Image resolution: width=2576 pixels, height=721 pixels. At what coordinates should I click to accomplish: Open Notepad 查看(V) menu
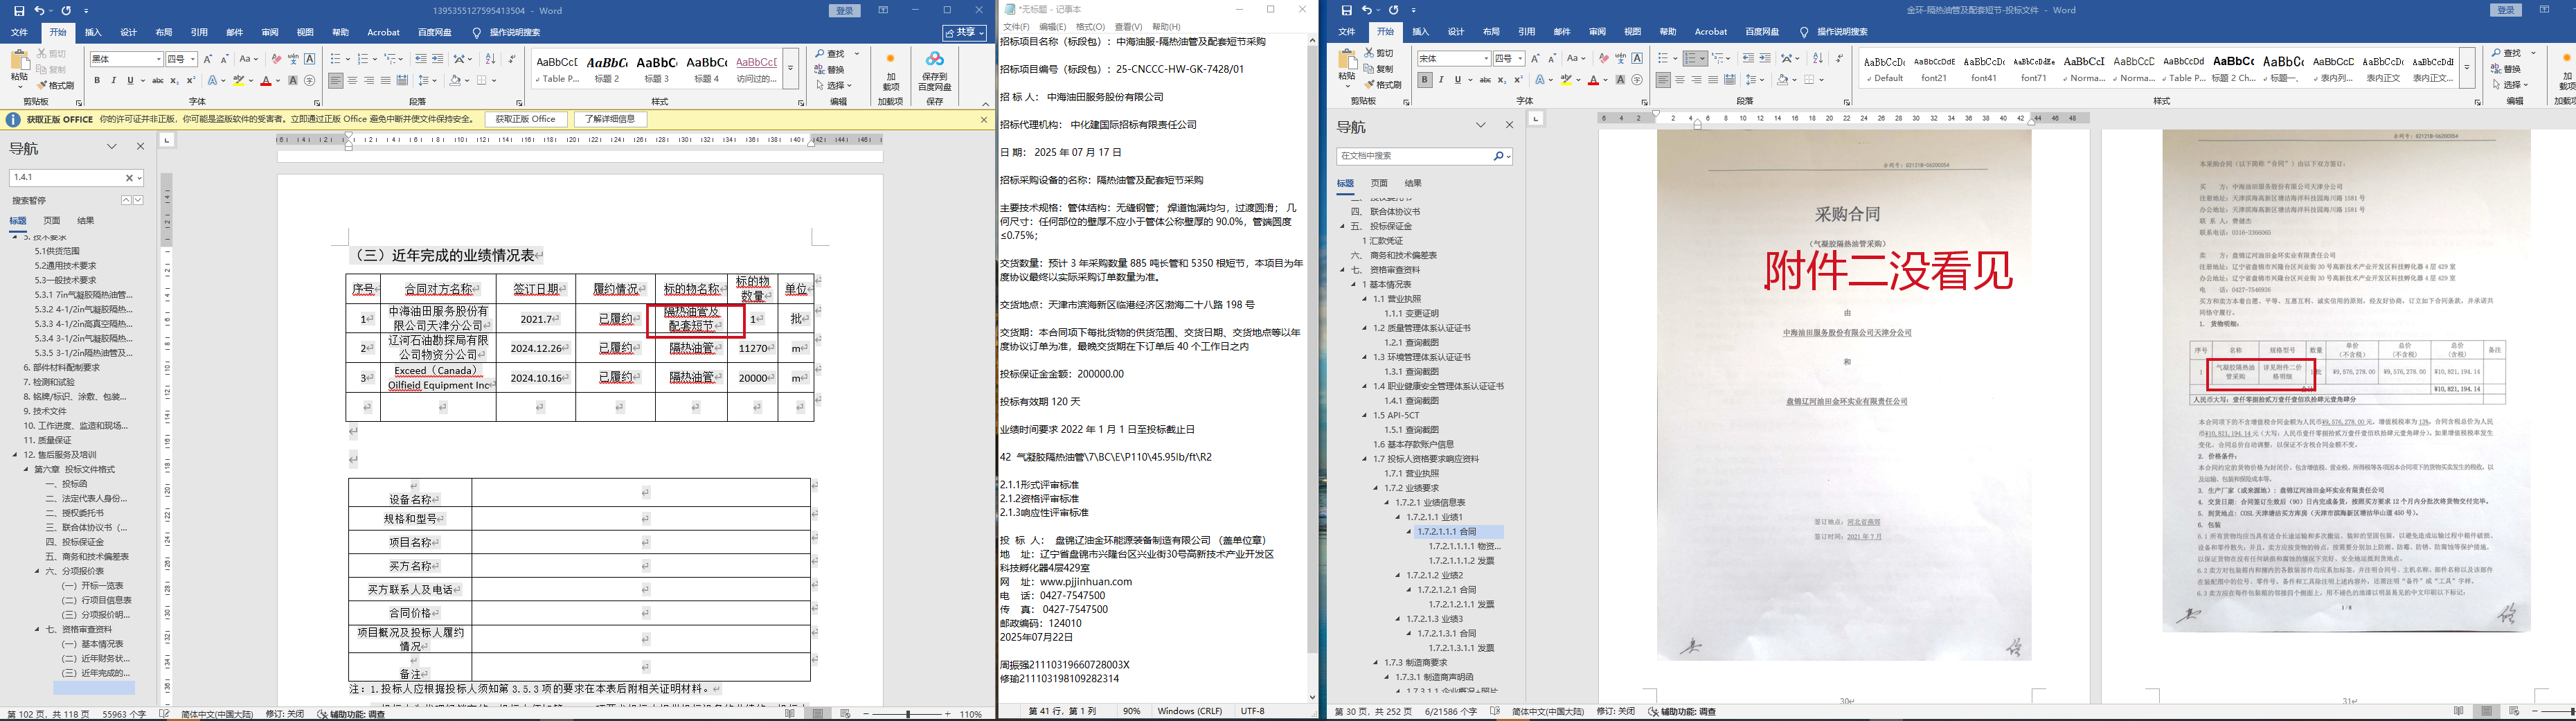pyautogui.click(x=1129, y=27)
